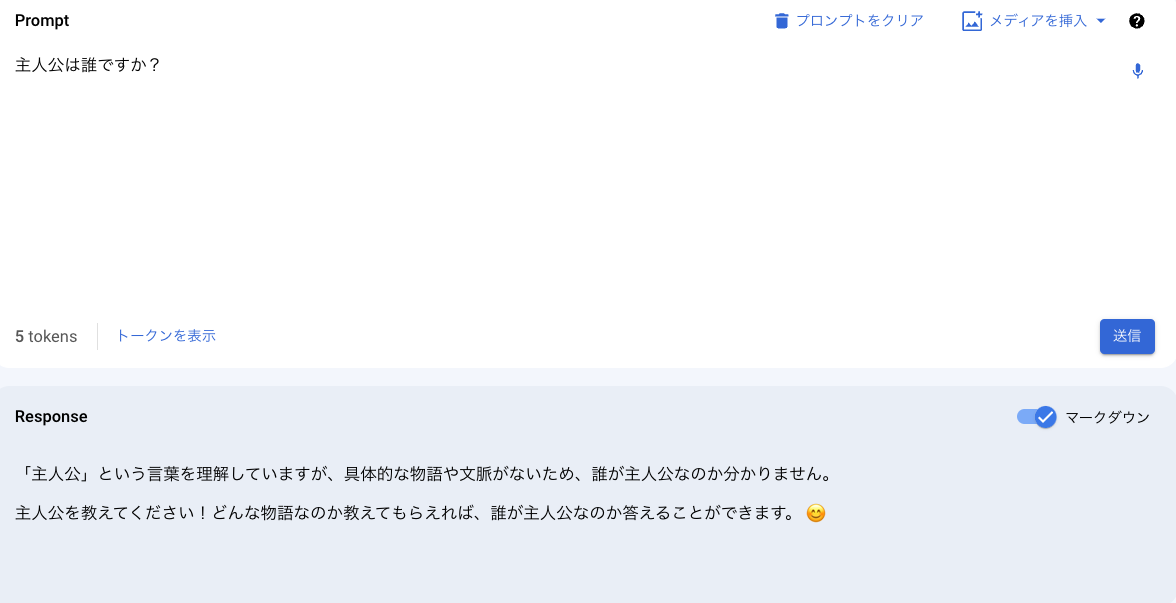Clear the prompt using the trash can icon
Image resolution: width=1176 pixels, height=603 pixels.
point(782,20)
